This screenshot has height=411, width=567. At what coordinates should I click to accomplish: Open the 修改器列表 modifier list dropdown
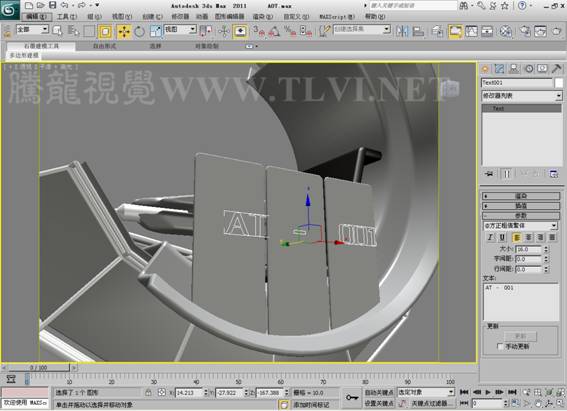point(522,96)
